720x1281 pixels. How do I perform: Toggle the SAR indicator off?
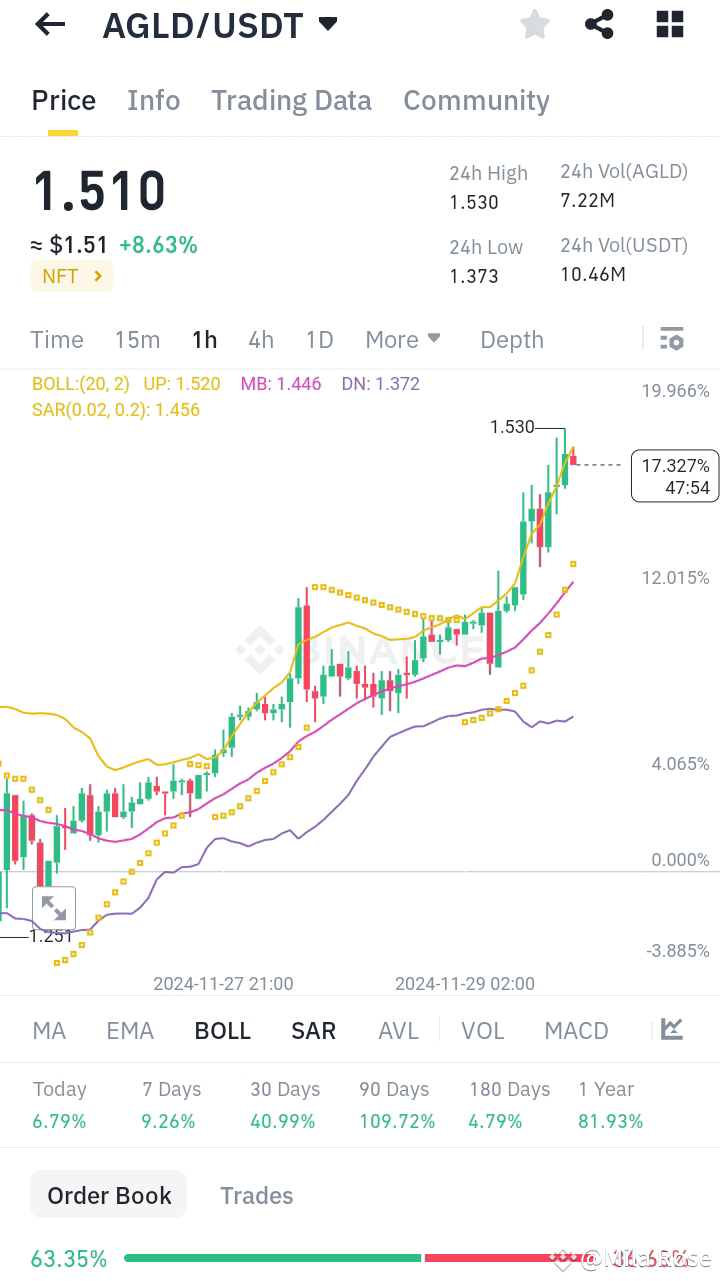pos(313,1029)
